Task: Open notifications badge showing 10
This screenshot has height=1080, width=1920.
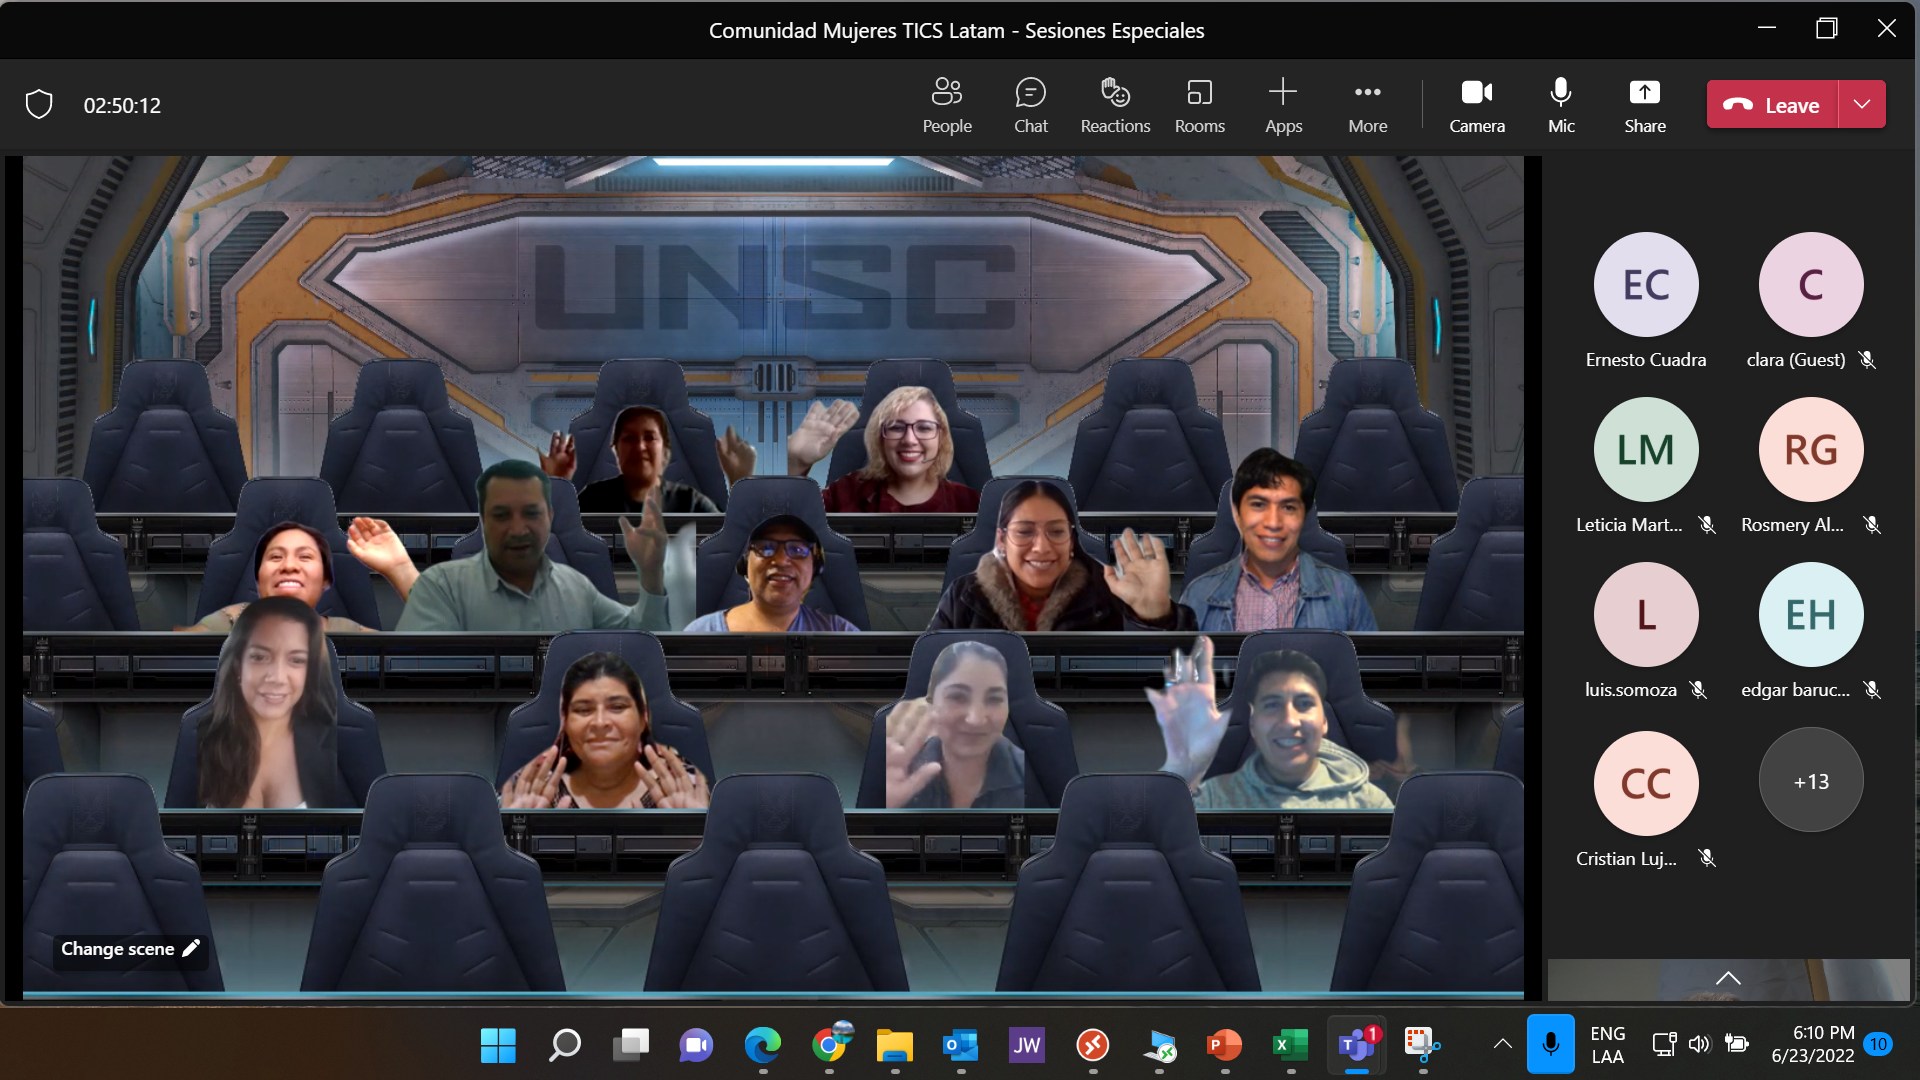Action: pyautogui.click(x=1878, y=1045)
